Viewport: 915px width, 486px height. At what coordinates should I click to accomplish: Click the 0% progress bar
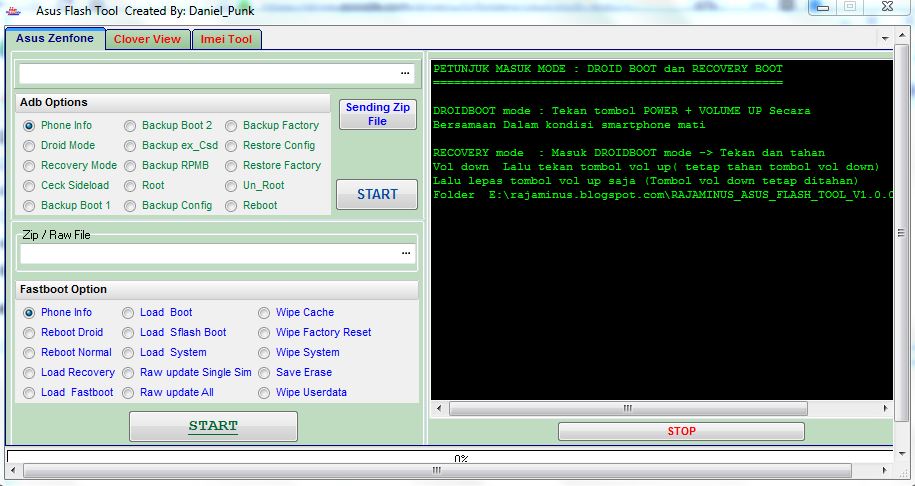(449, 456)
